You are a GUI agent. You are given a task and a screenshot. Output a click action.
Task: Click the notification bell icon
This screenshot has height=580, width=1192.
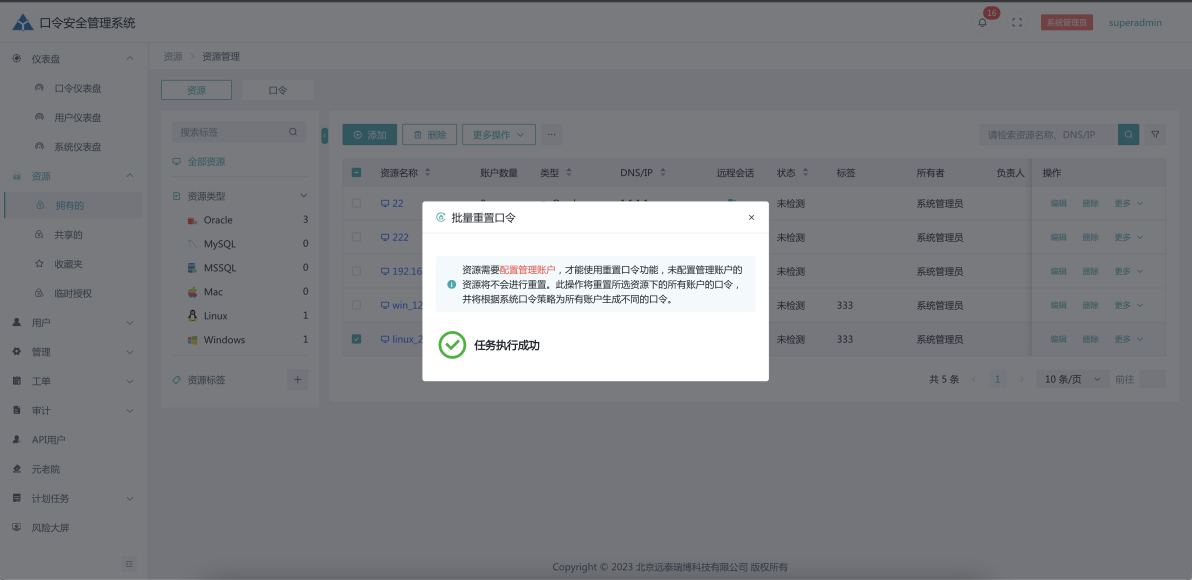(x=982, y=23)
